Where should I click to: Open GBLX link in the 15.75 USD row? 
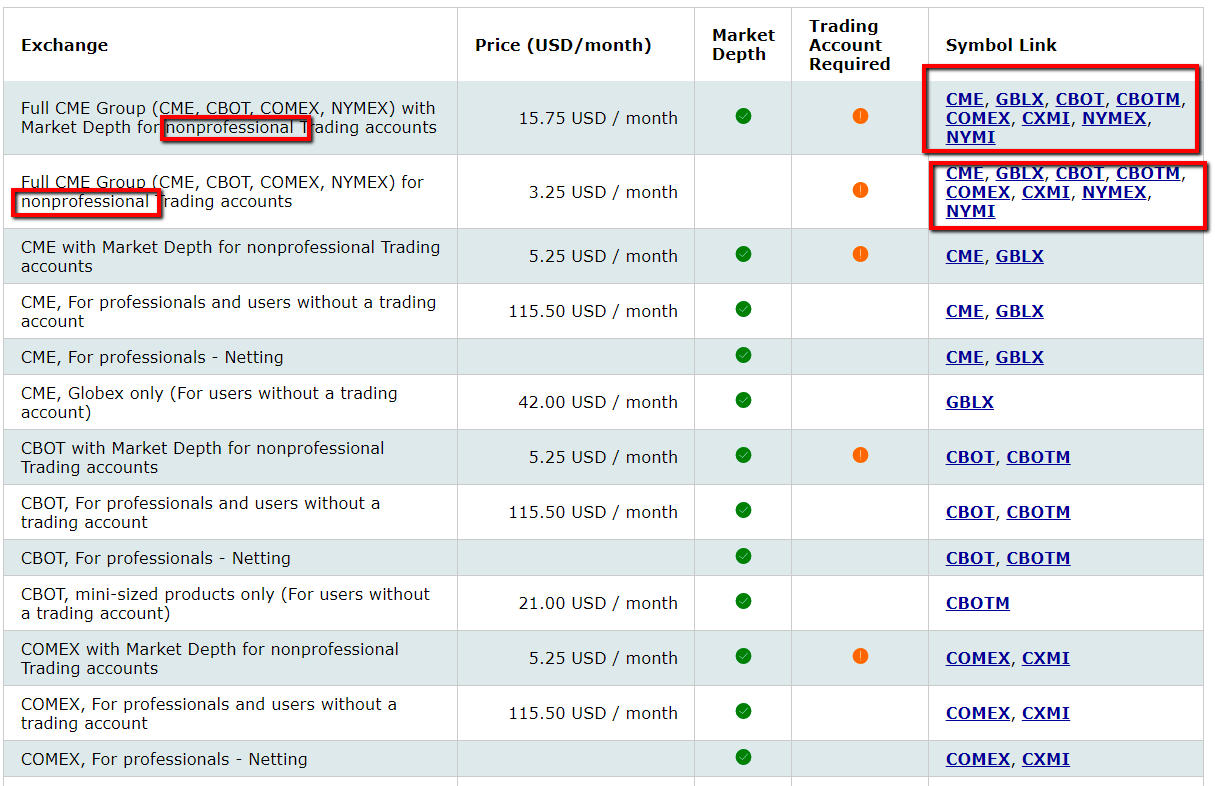tap(1019, 99)
